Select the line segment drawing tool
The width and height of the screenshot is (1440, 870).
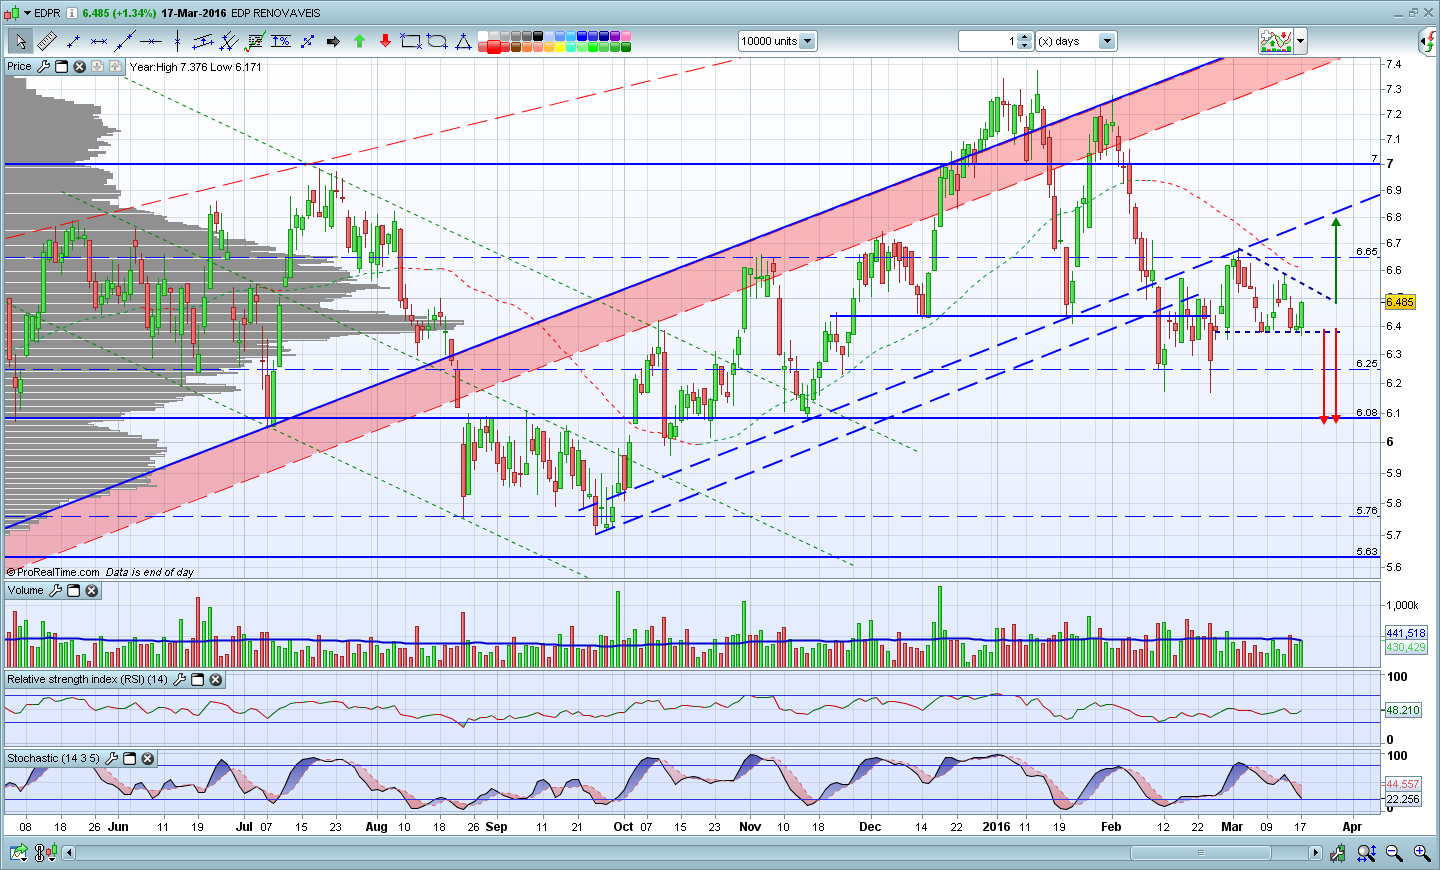pos(73,41)
